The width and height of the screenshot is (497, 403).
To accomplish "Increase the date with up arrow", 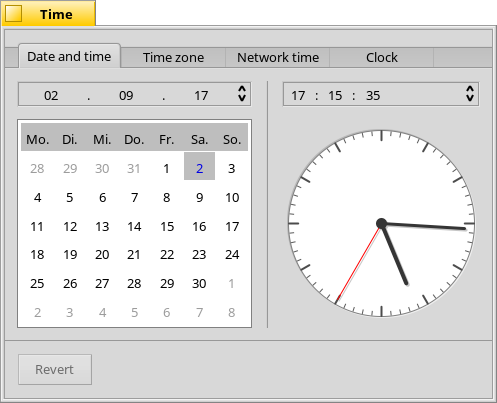I will point(242,89).
